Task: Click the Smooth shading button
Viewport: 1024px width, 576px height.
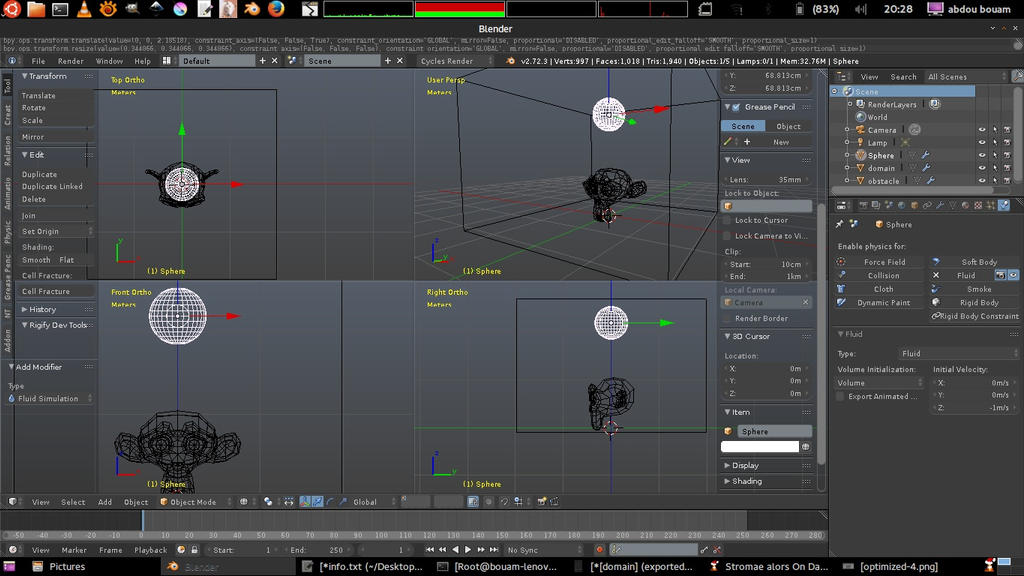Action: (x=37, y=260)
